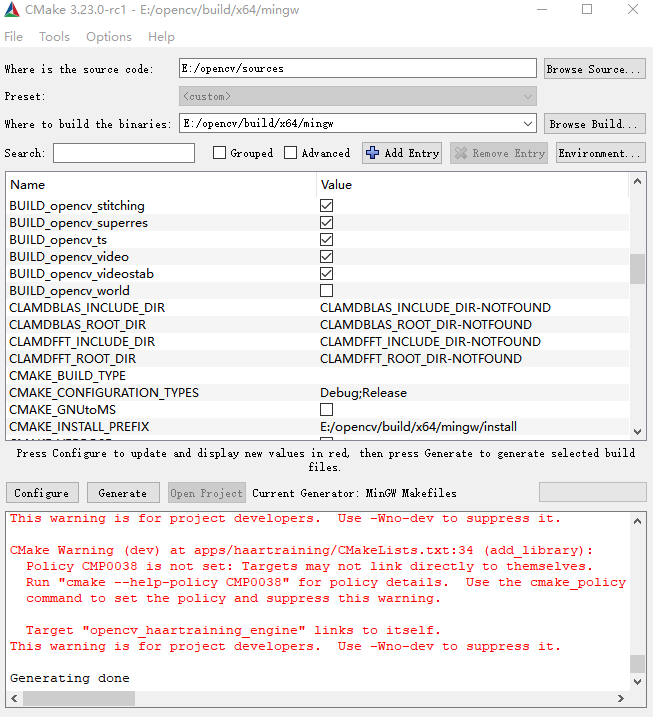Click the Browse Source button

tap(594, 69)
